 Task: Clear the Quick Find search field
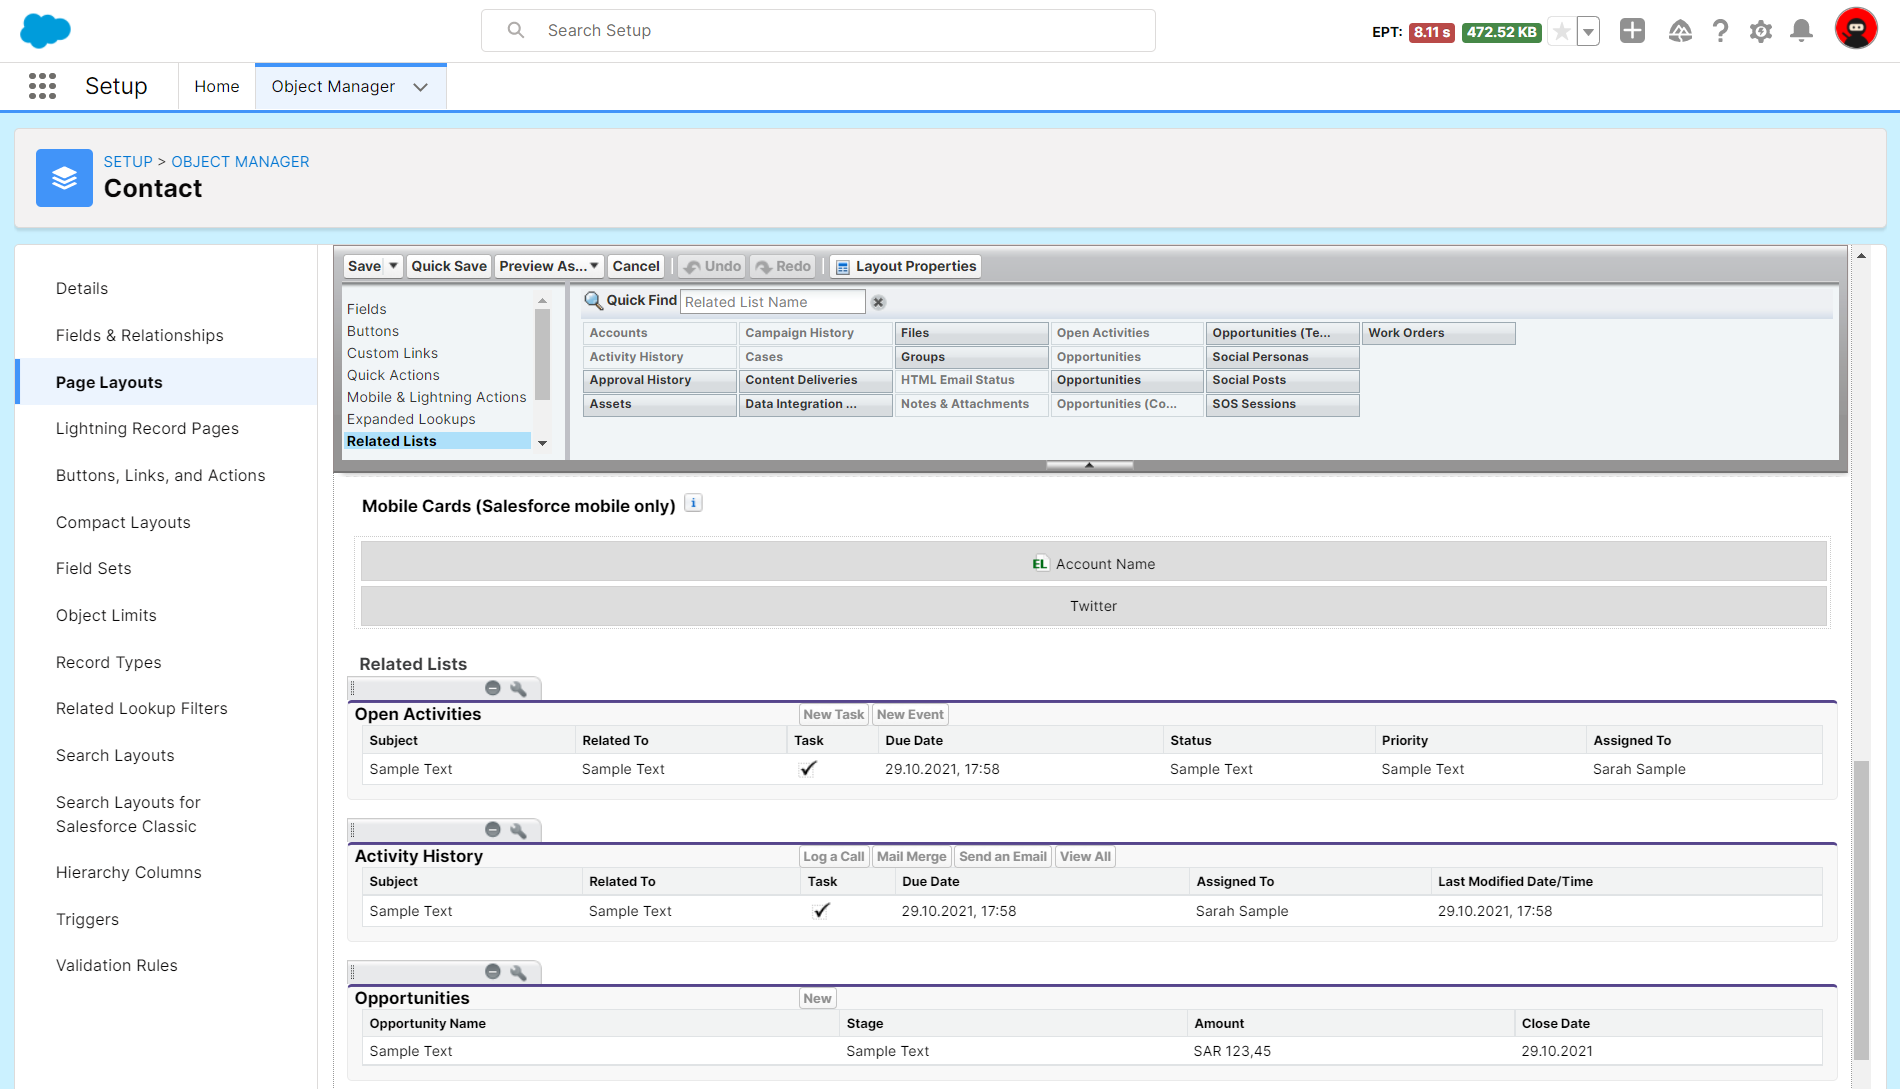(x=878, y=302)
